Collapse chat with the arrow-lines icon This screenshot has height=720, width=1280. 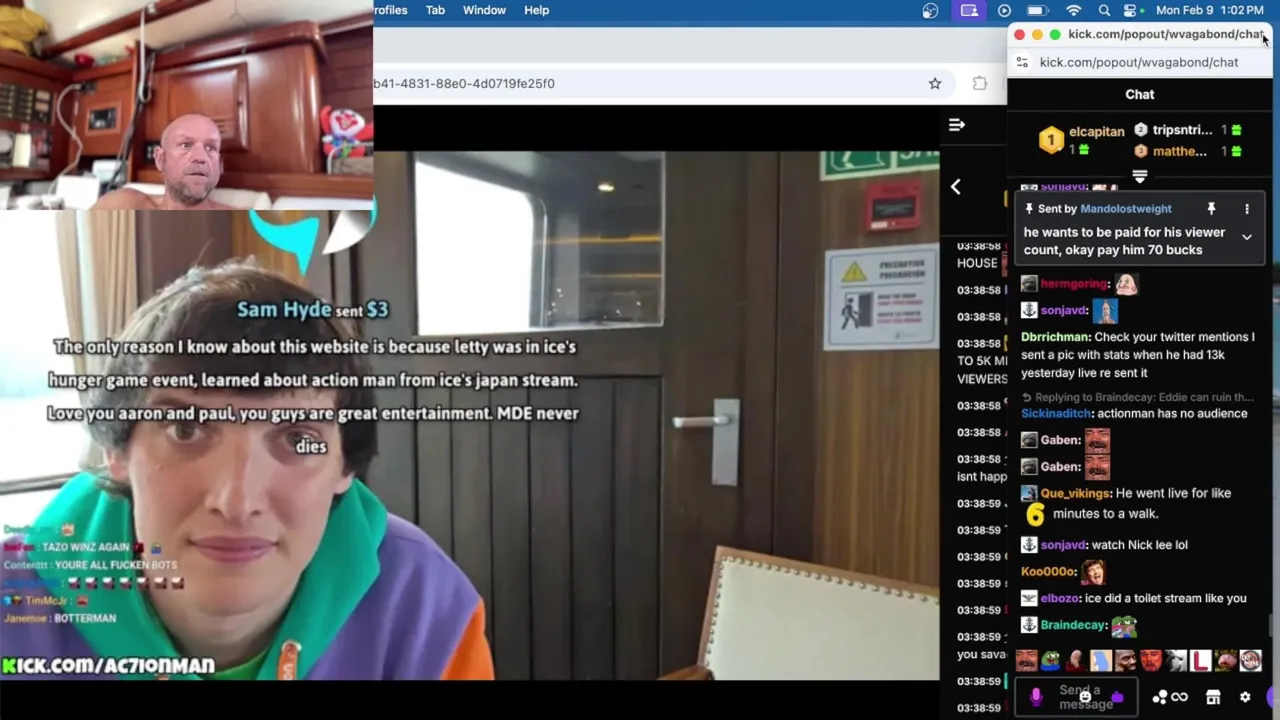956,125
